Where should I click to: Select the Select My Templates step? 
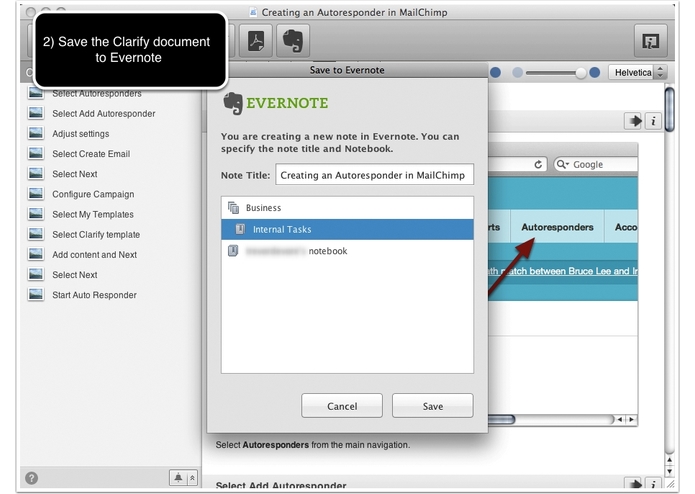pyautogui.click(x=93, y=214)
